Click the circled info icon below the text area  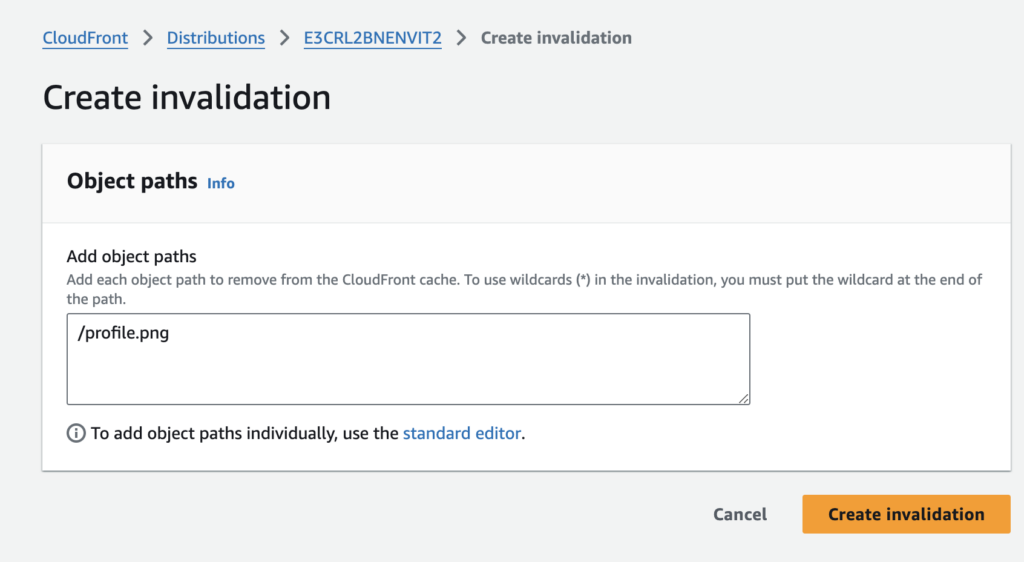pyautogui.click(x=76, y=433)
